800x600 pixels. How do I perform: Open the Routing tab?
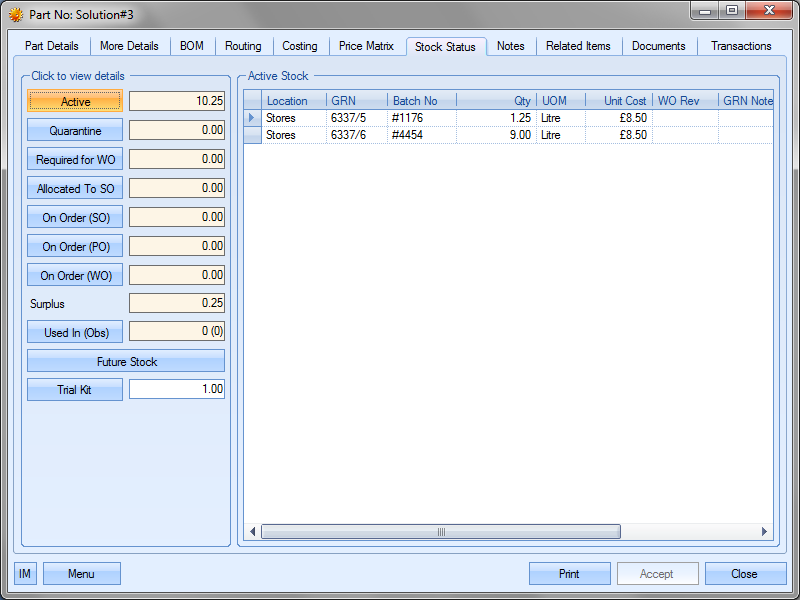(243, 46)
